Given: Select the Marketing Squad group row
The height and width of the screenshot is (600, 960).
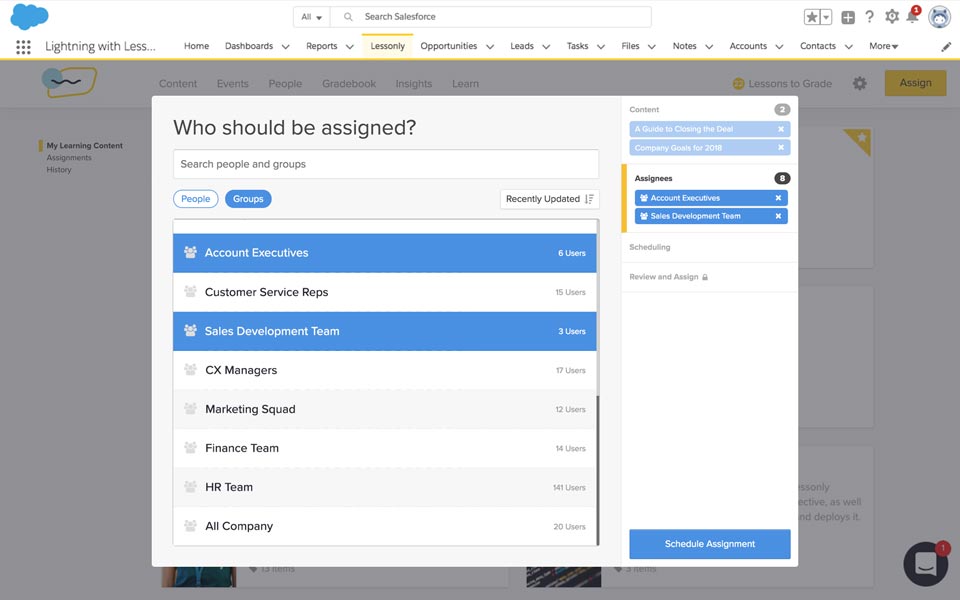Looking at the screenshot, I should coord(384,409).
